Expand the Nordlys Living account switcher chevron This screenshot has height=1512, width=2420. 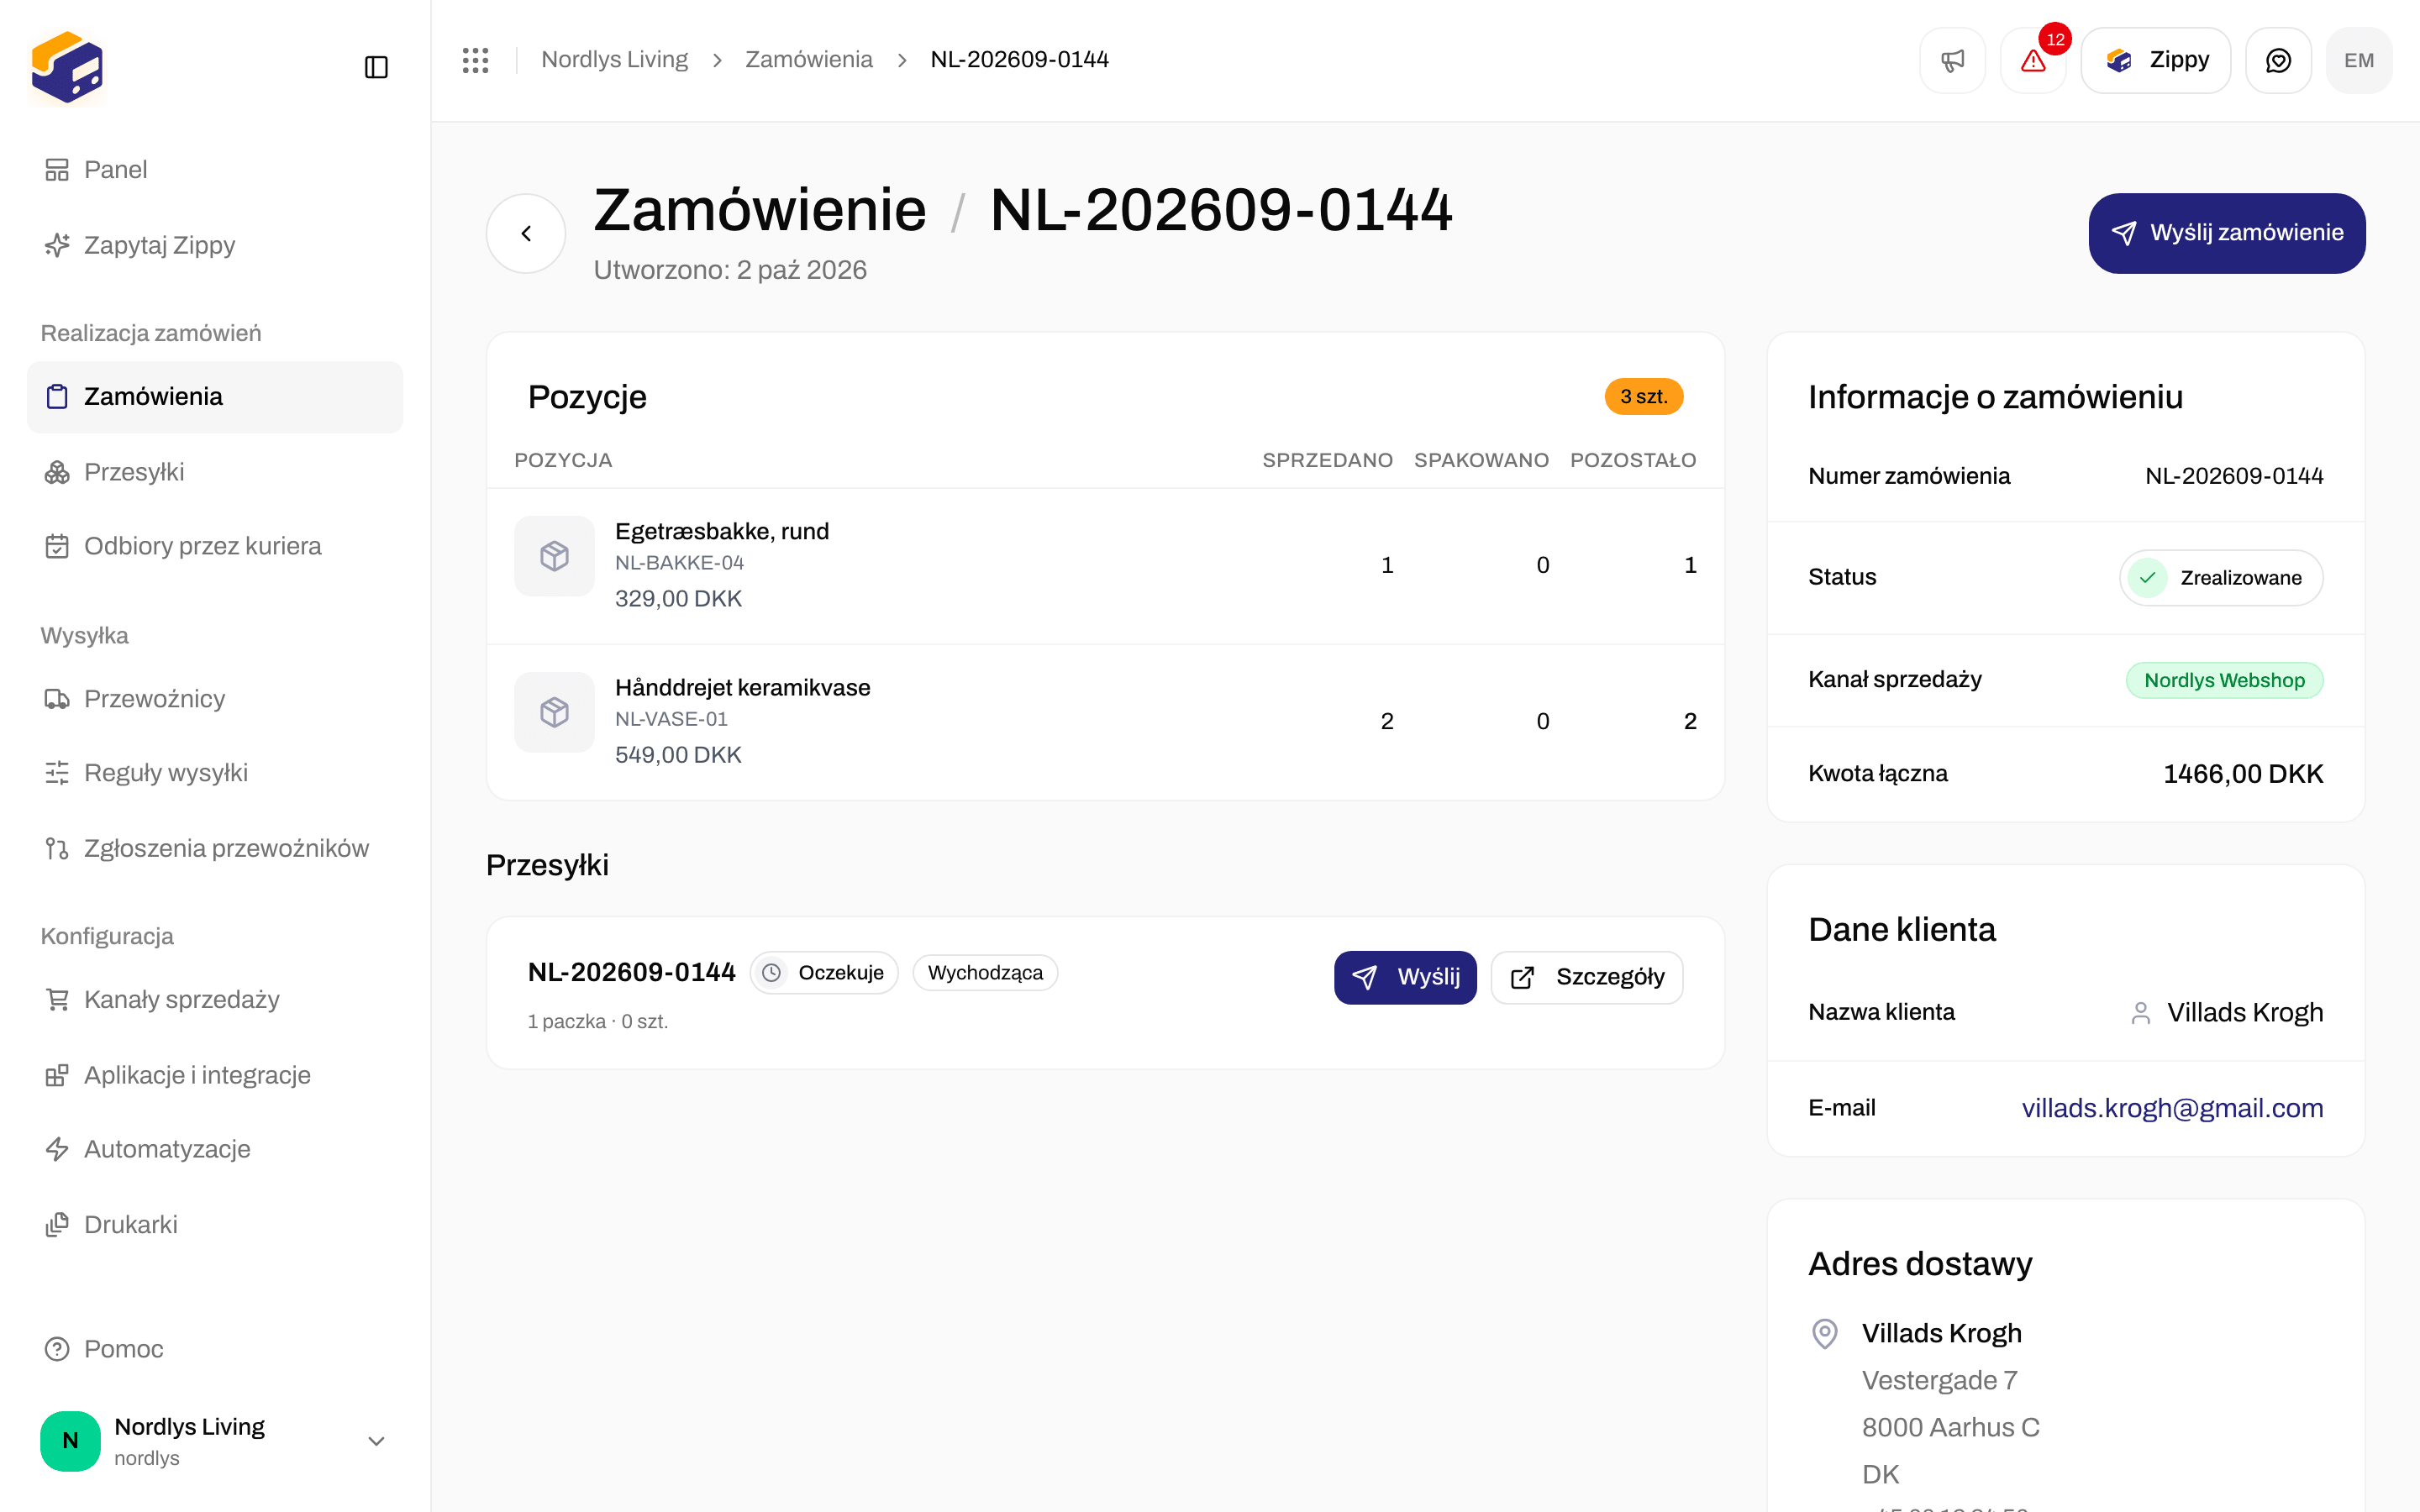[x=376, y=1441]
